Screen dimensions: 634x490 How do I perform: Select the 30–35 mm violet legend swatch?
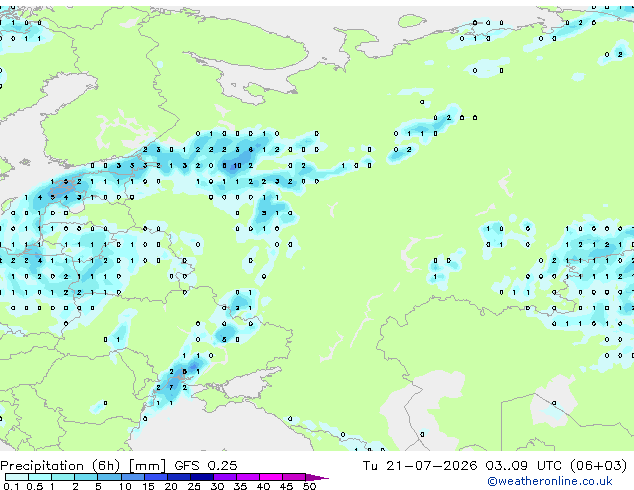click(x=225, y=477)
